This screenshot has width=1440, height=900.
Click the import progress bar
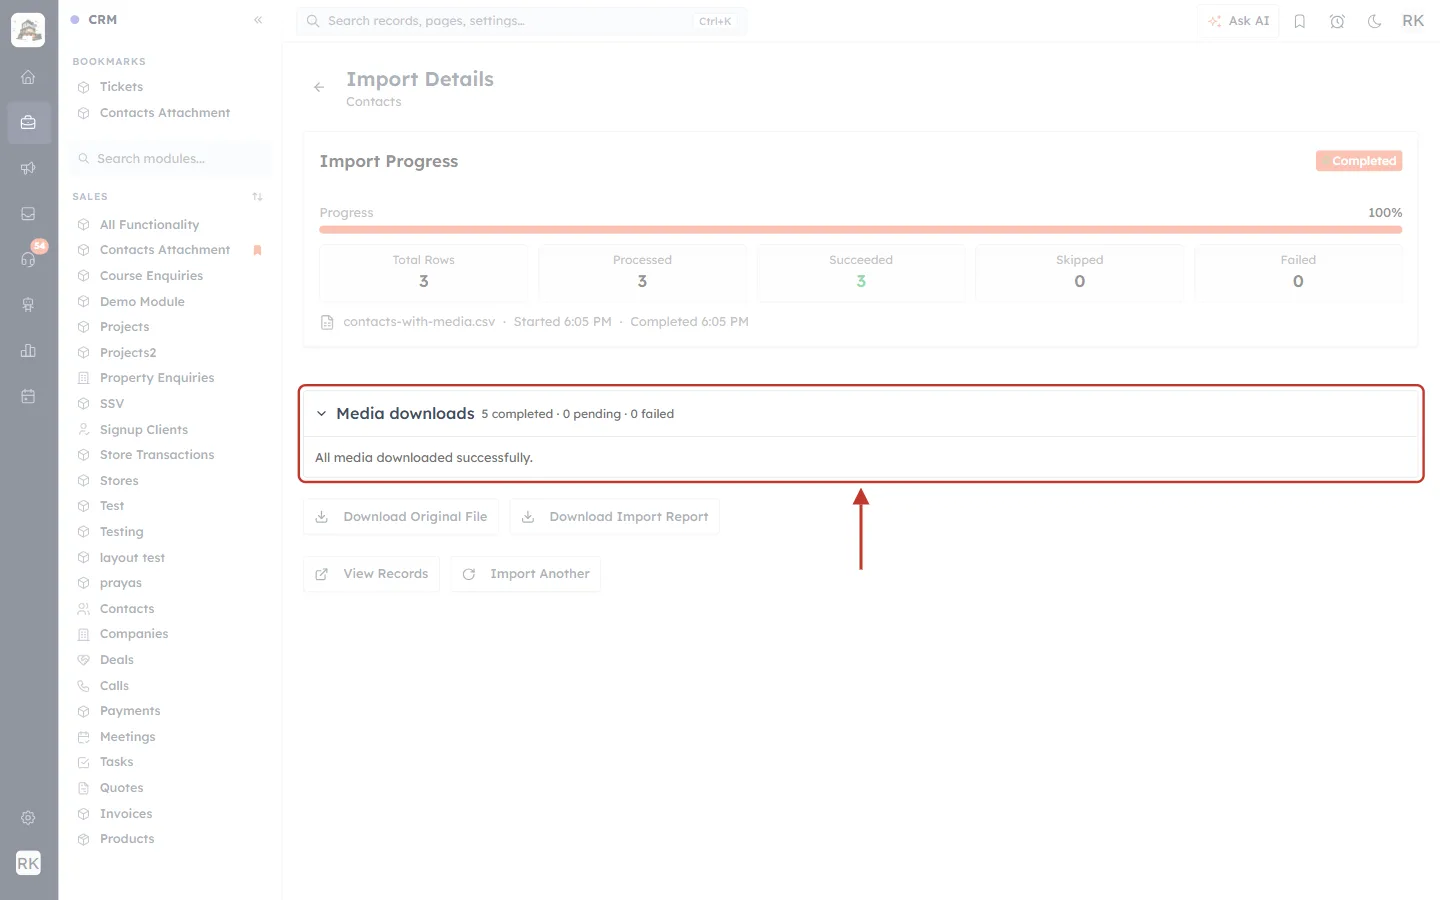coord(861,230)
